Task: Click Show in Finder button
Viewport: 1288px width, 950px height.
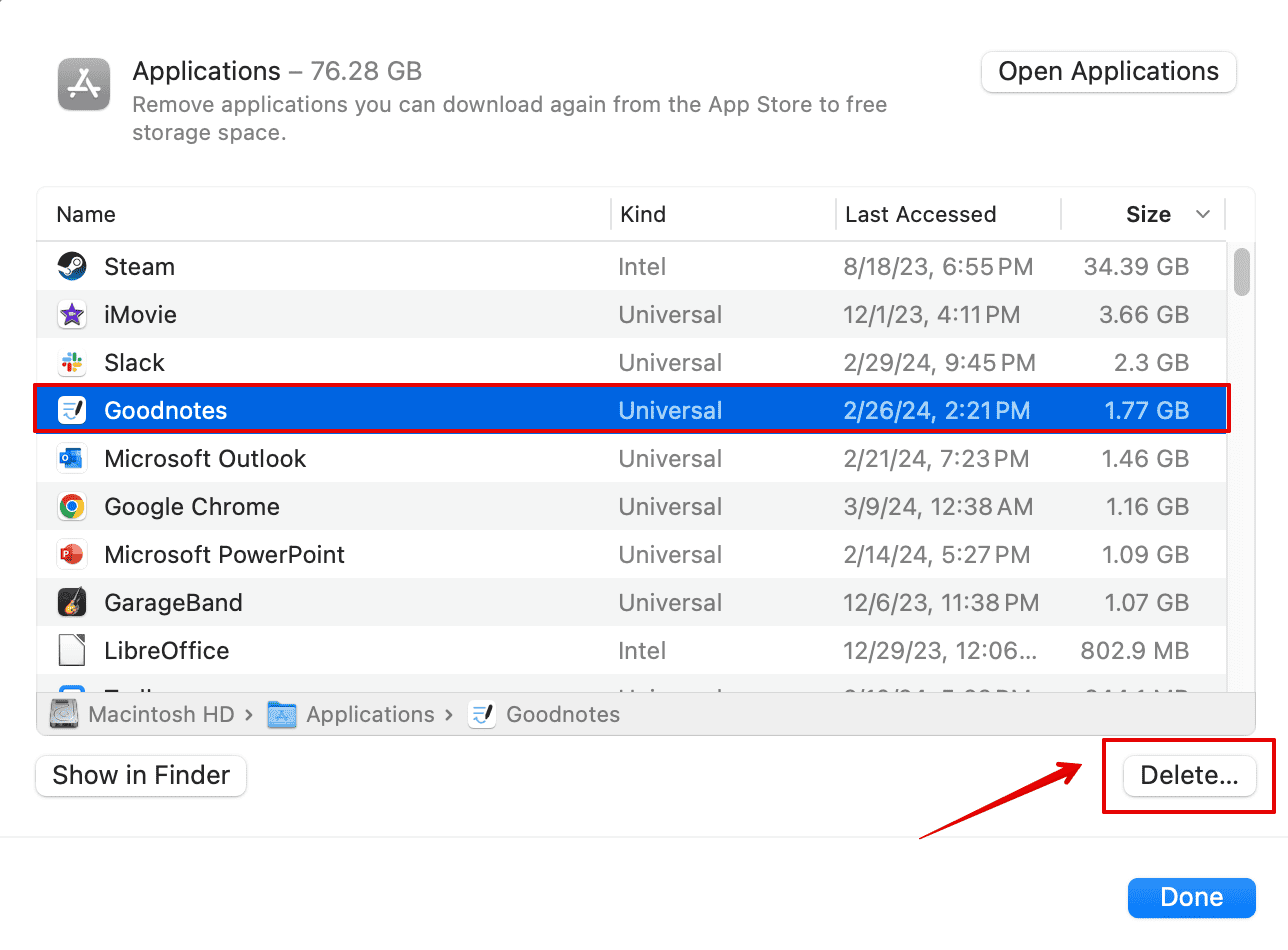Action: pos(141,775)
